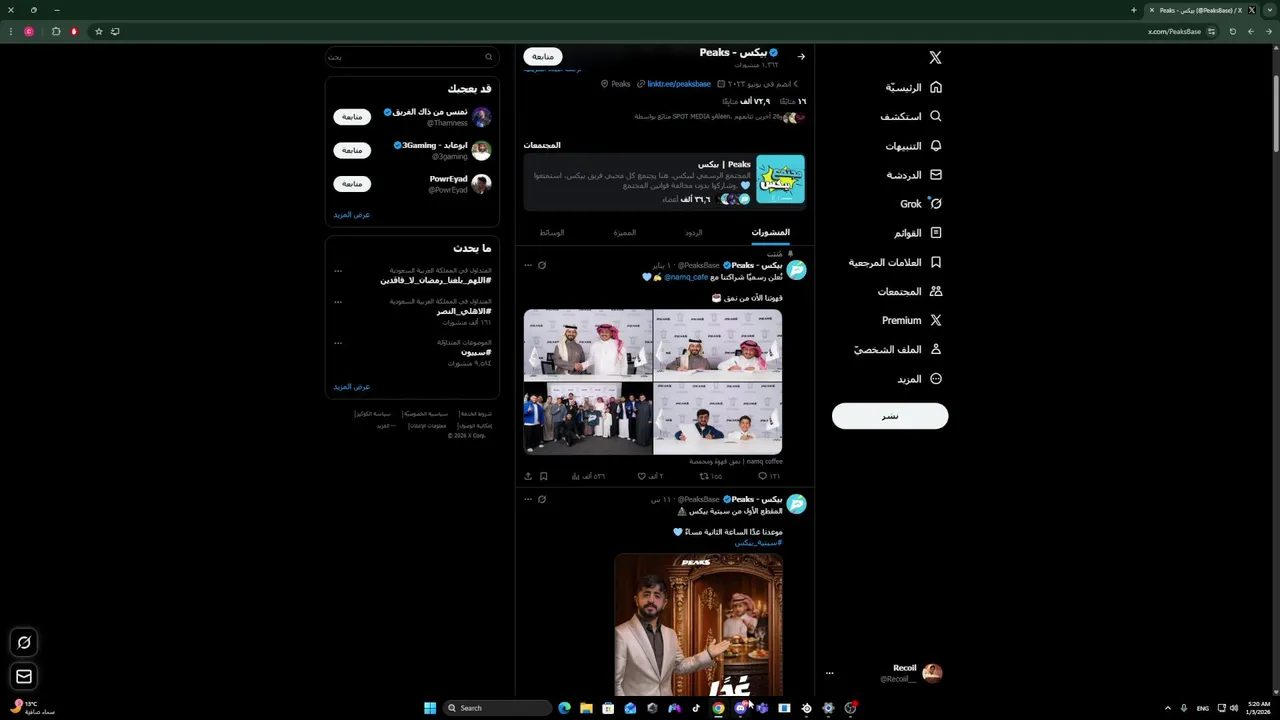Open options for #الاهلي_النصر trend
The width and height of the screenshot is (1280, 720).
338,301
